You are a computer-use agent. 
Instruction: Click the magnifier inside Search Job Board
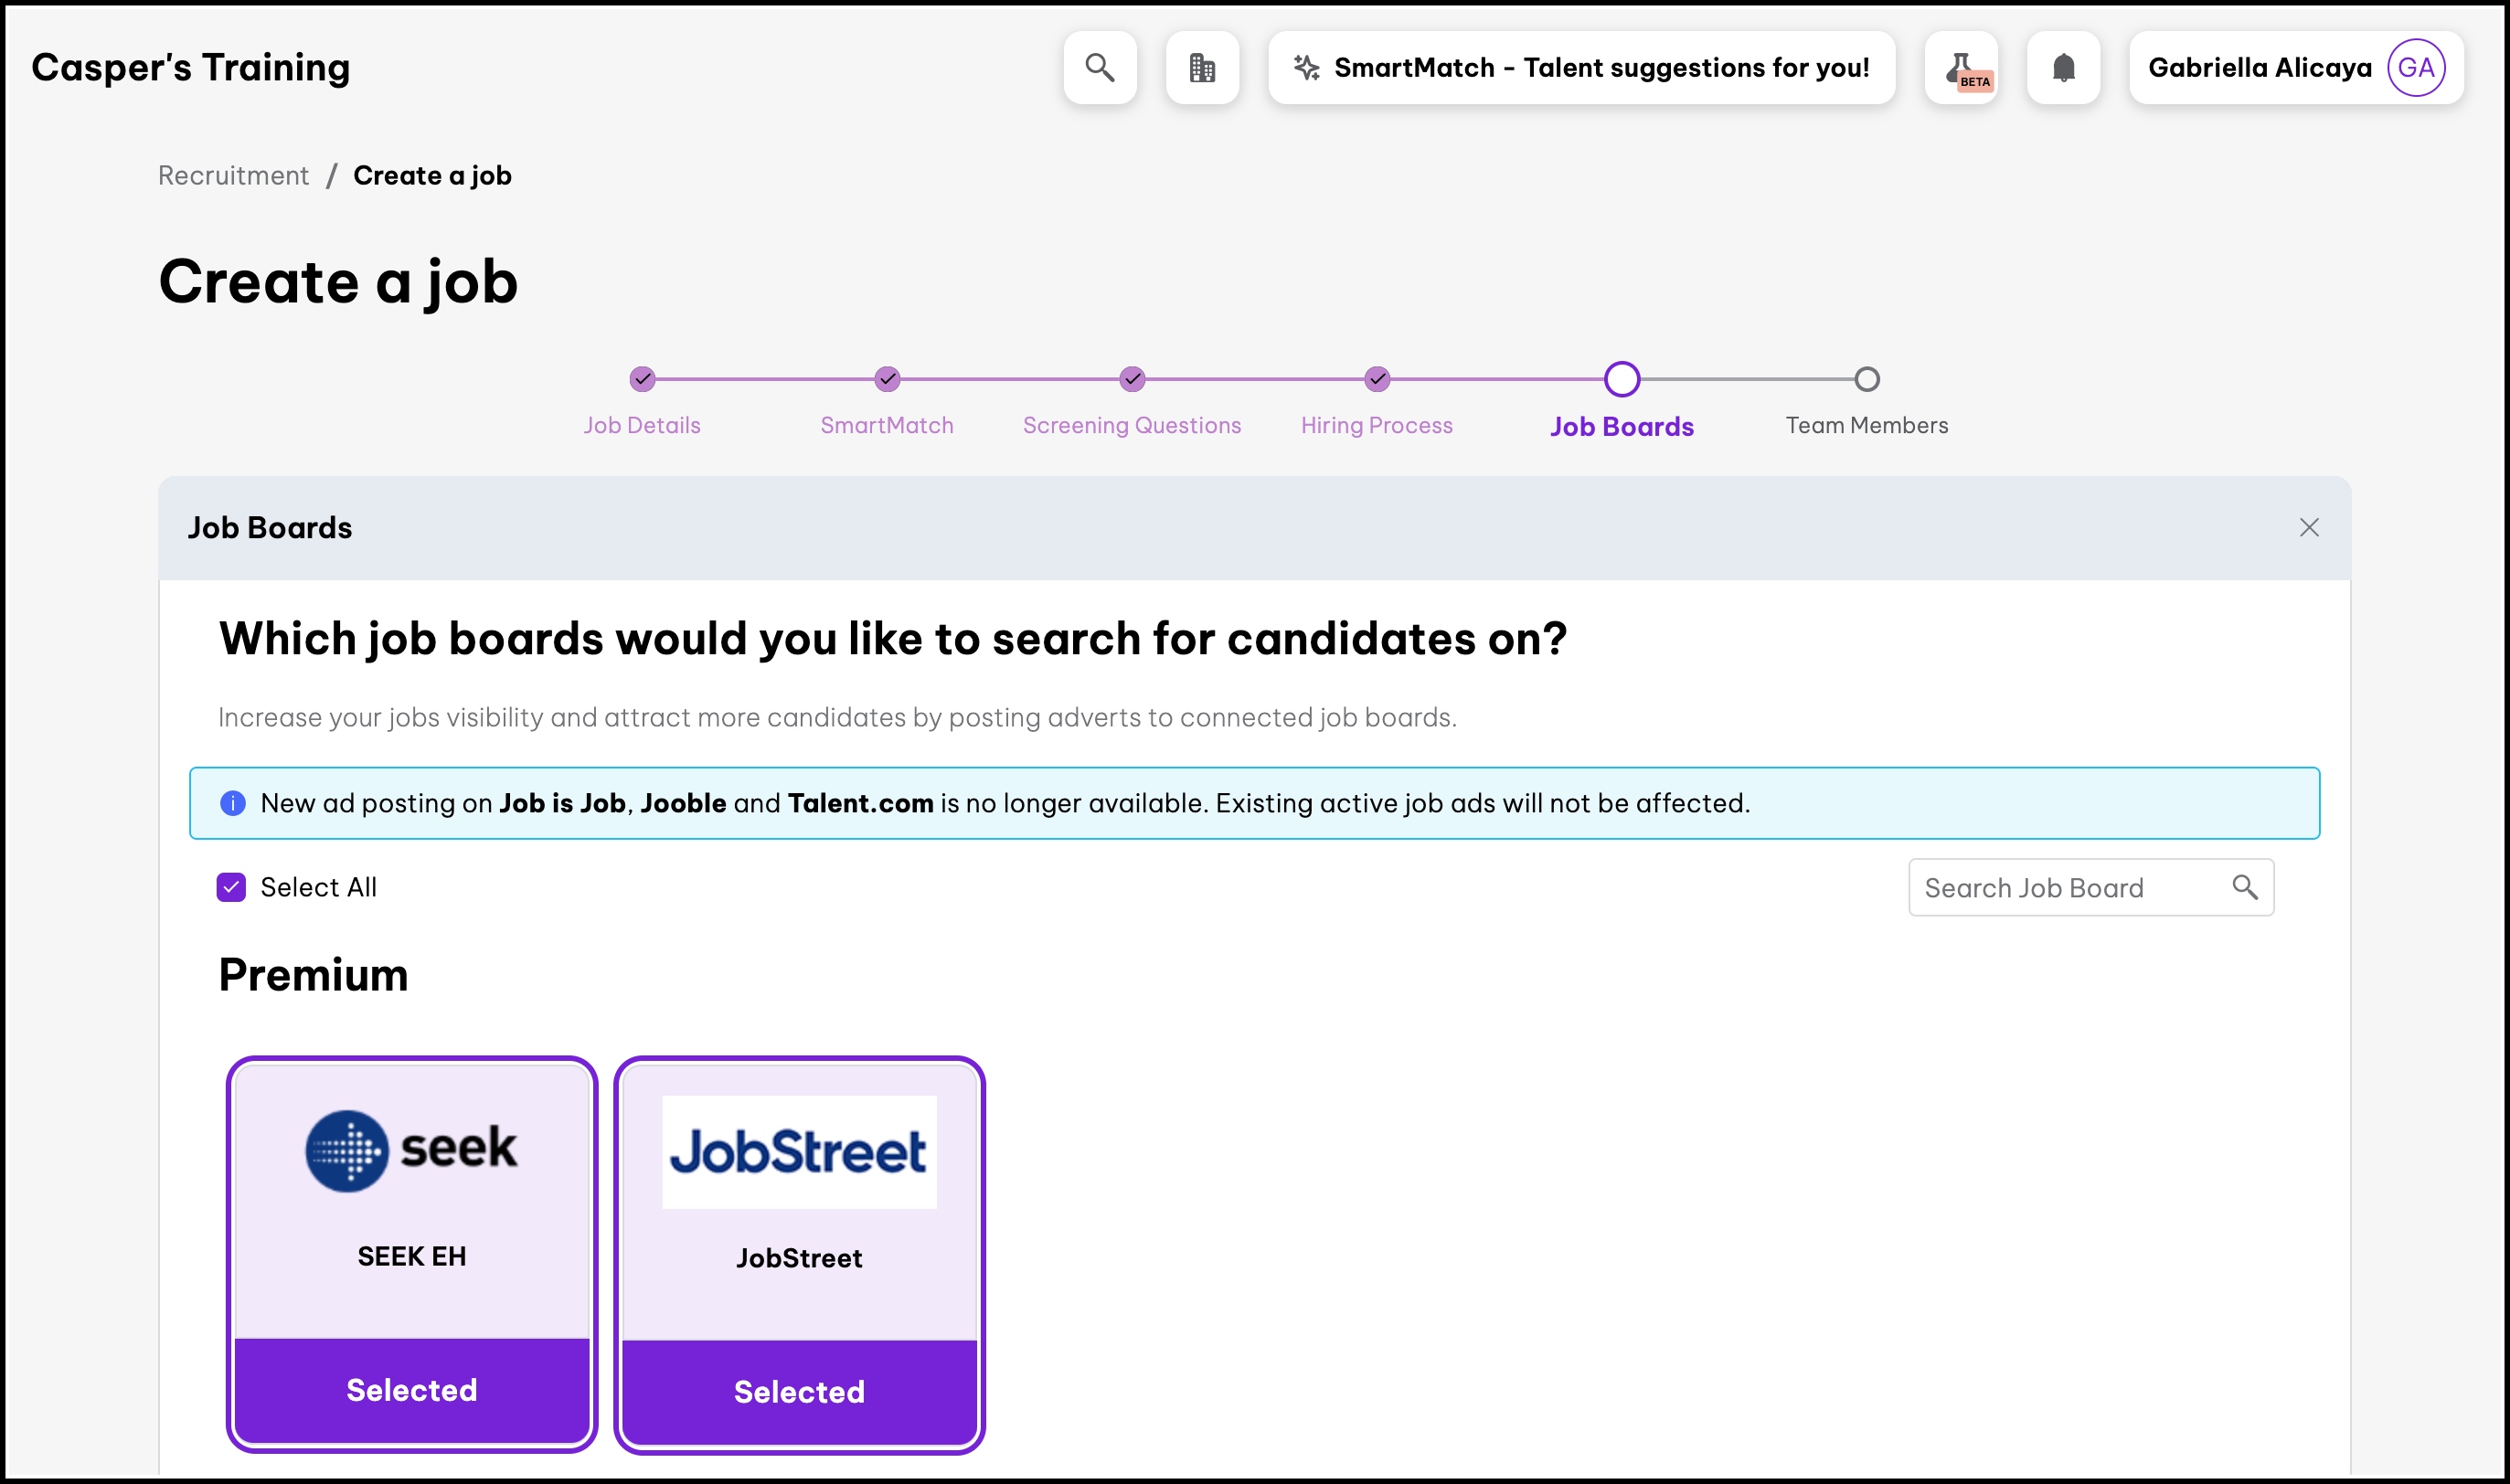click(x=2245, y=887)
